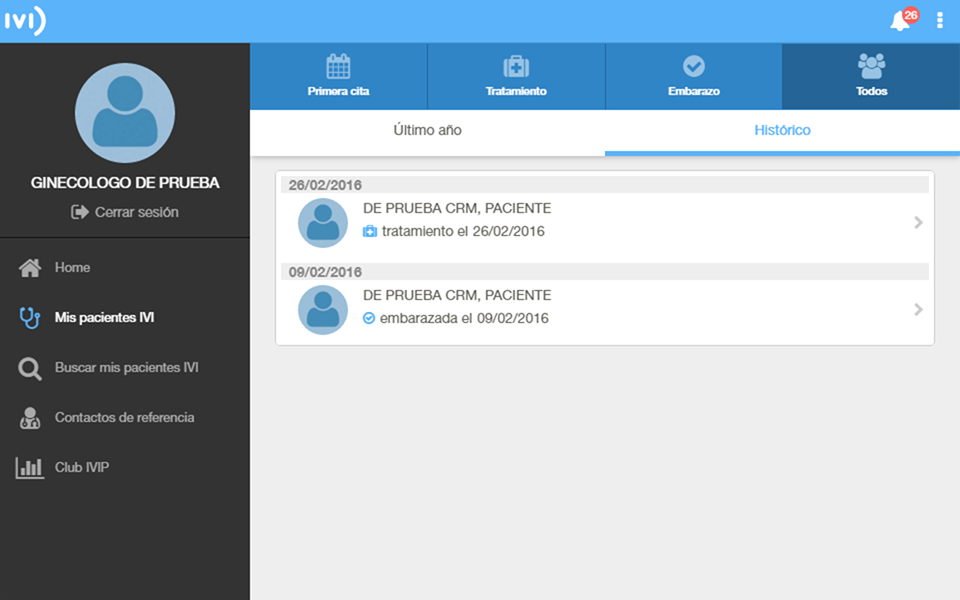Image resolution: width=960 pixels, height=600 pixels.
Task: Click the Home house icon
Action: point(29,268)
